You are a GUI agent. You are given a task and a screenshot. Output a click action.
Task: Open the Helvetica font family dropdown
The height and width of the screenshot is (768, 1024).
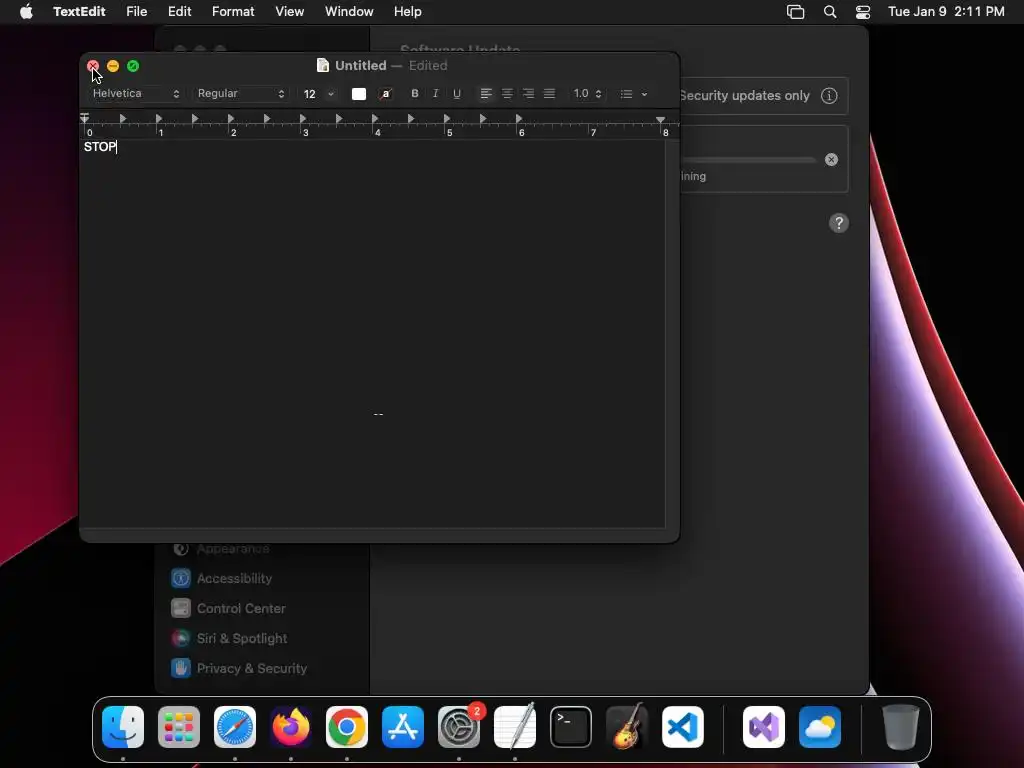(x=135, y=93)
